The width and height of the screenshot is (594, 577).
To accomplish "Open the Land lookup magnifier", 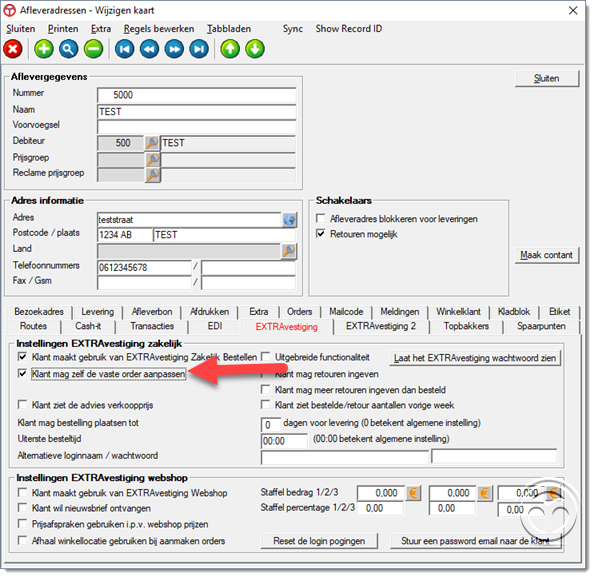I will [289, 251].
